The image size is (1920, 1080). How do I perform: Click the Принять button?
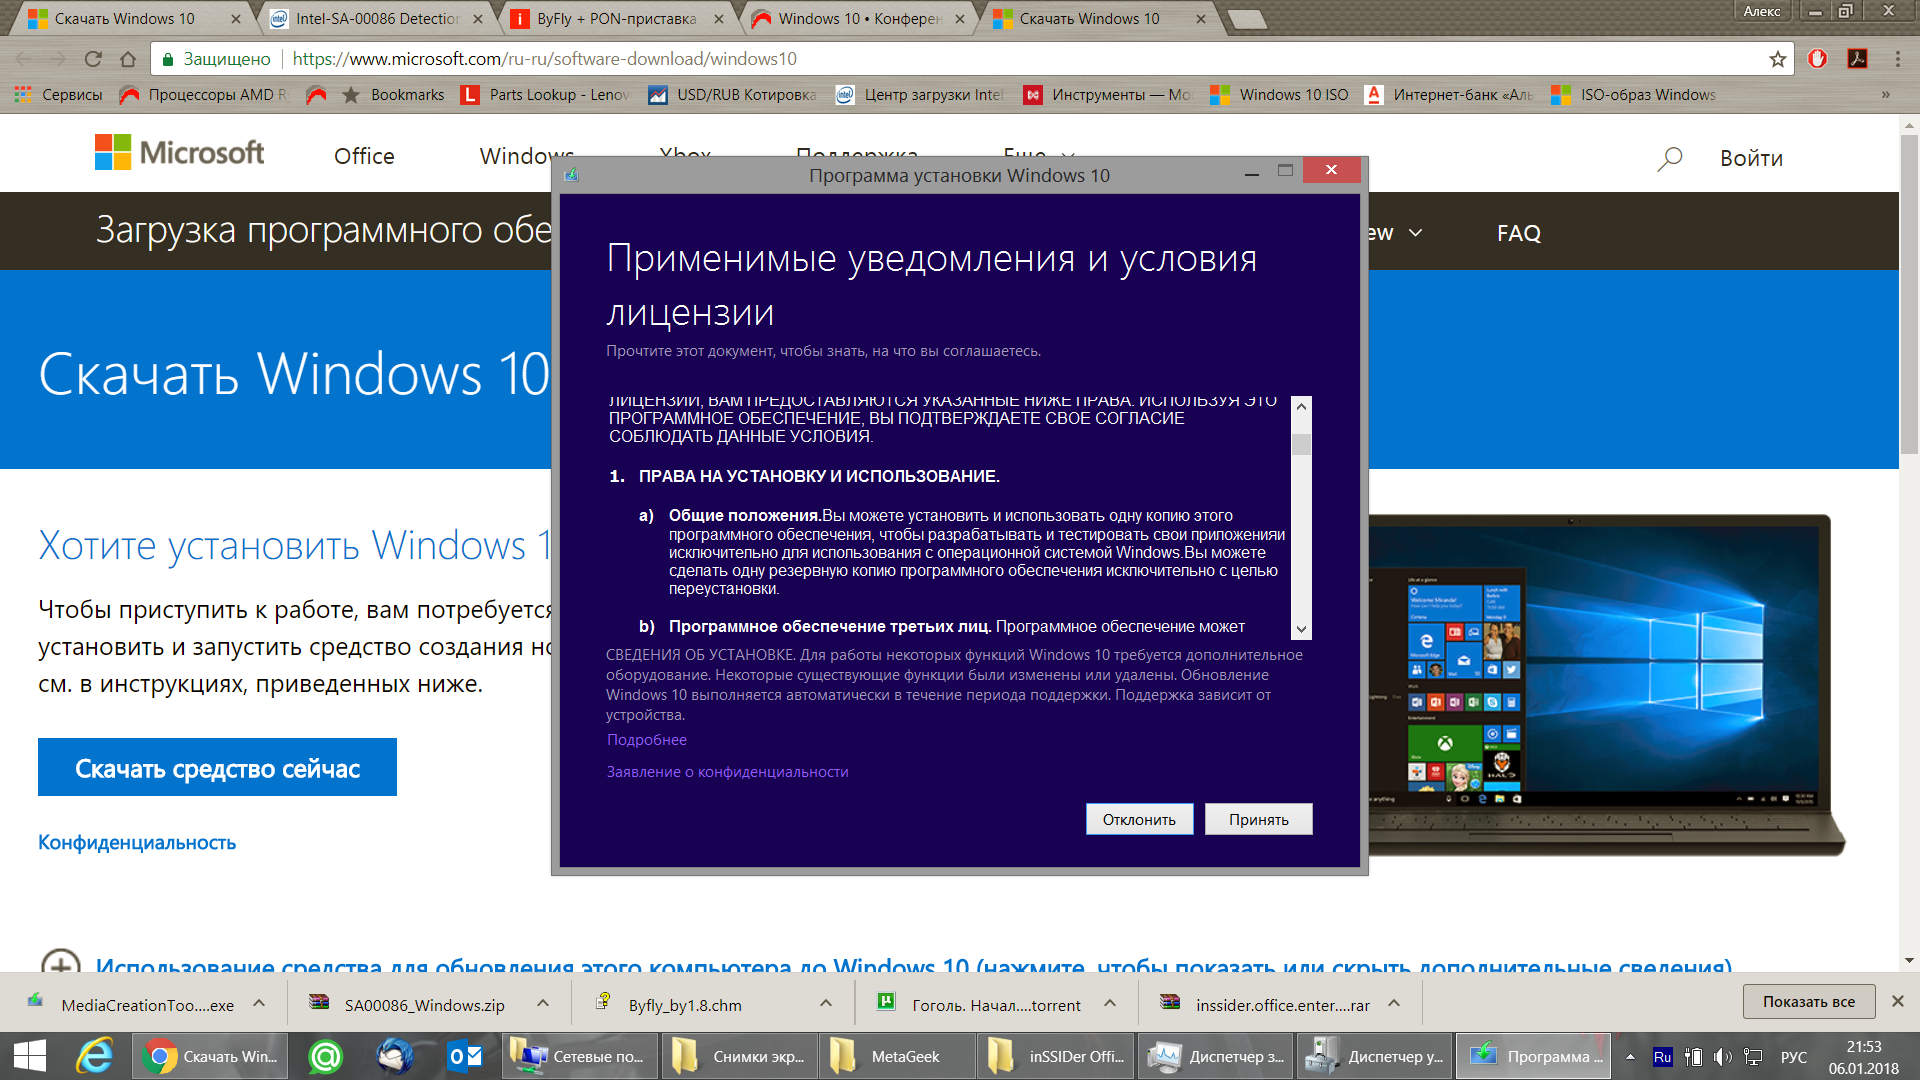point(1258,819)
